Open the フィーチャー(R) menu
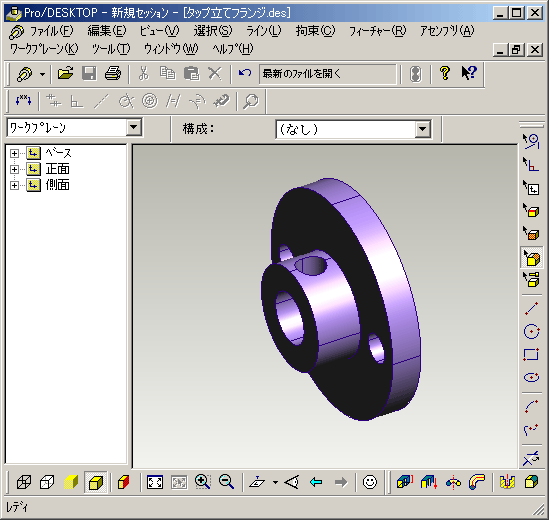 377,31
